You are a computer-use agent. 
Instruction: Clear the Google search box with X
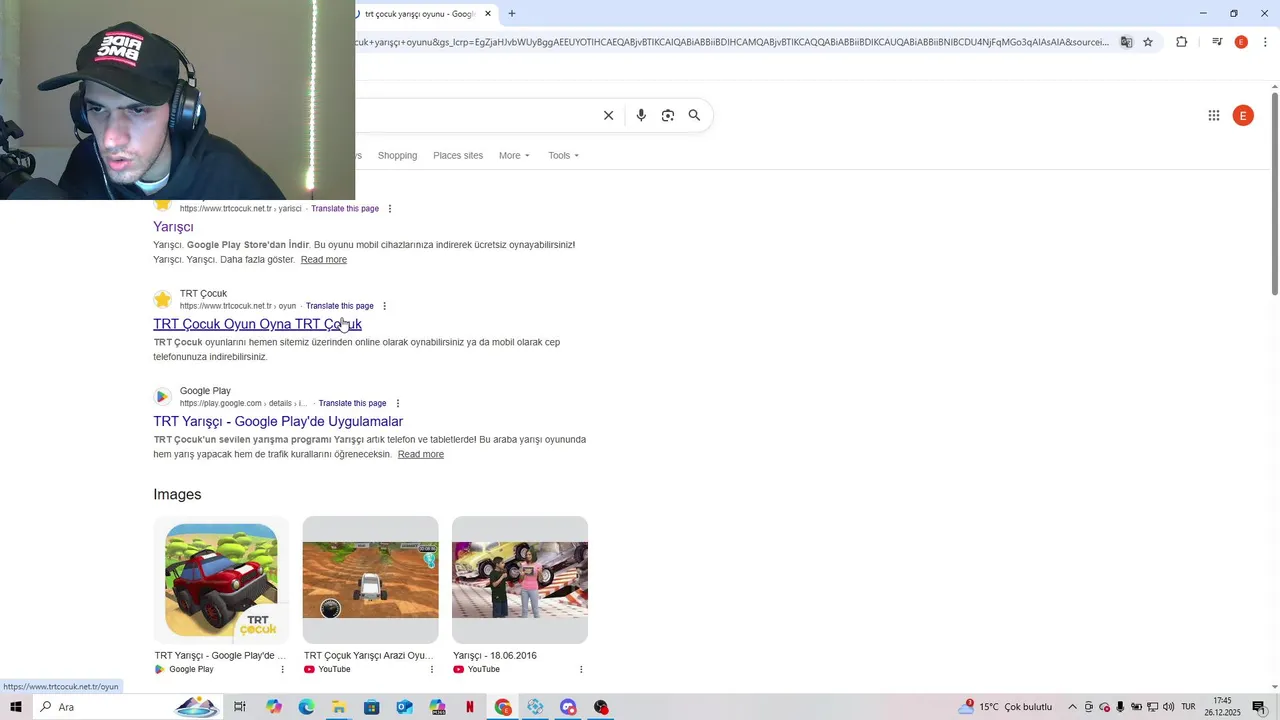(608, 115)
